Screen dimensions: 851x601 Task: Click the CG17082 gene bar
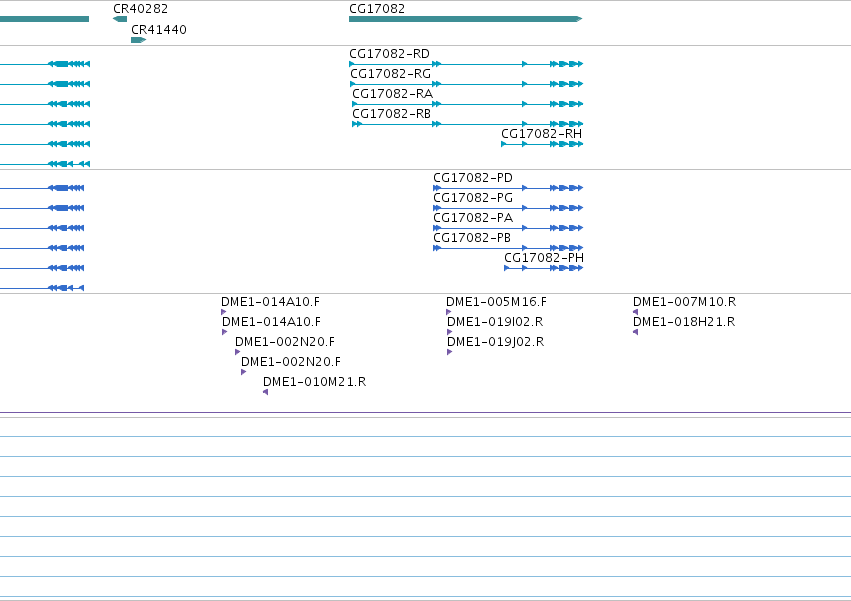466,19
